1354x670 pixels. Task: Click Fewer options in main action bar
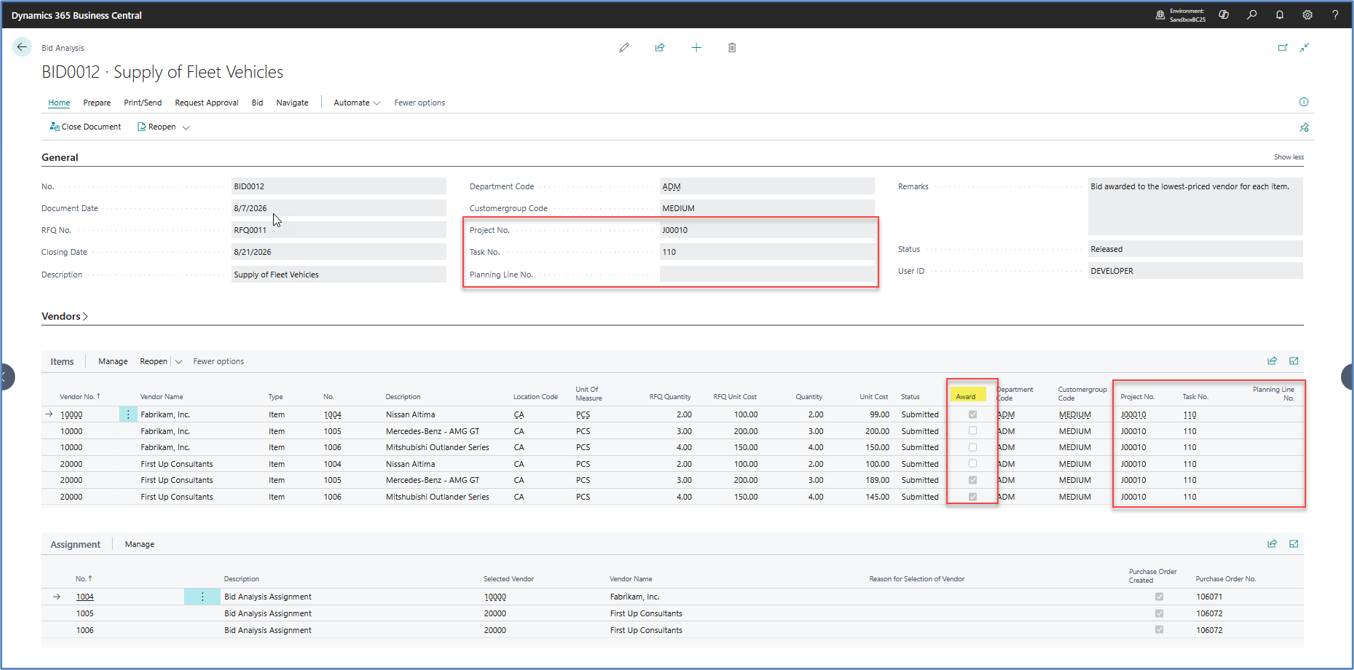(x=420, y=102)
